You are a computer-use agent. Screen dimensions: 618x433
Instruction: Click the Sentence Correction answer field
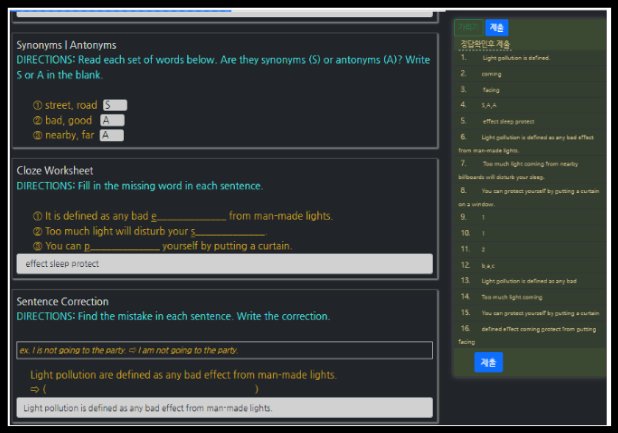[225, 408]
